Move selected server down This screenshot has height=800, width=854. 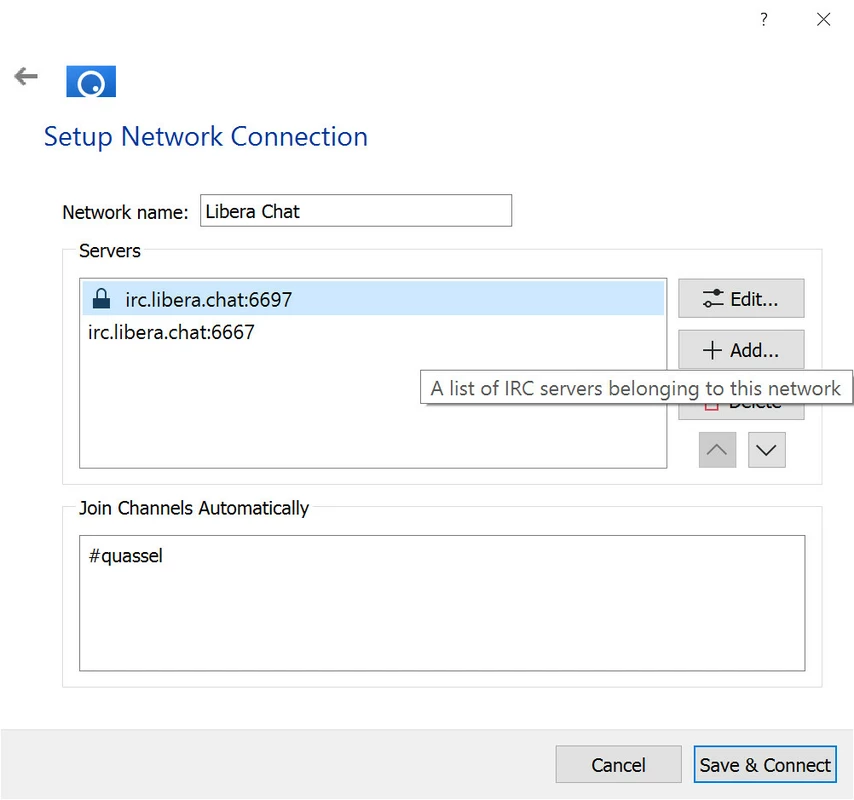click(x=766, y=450)
